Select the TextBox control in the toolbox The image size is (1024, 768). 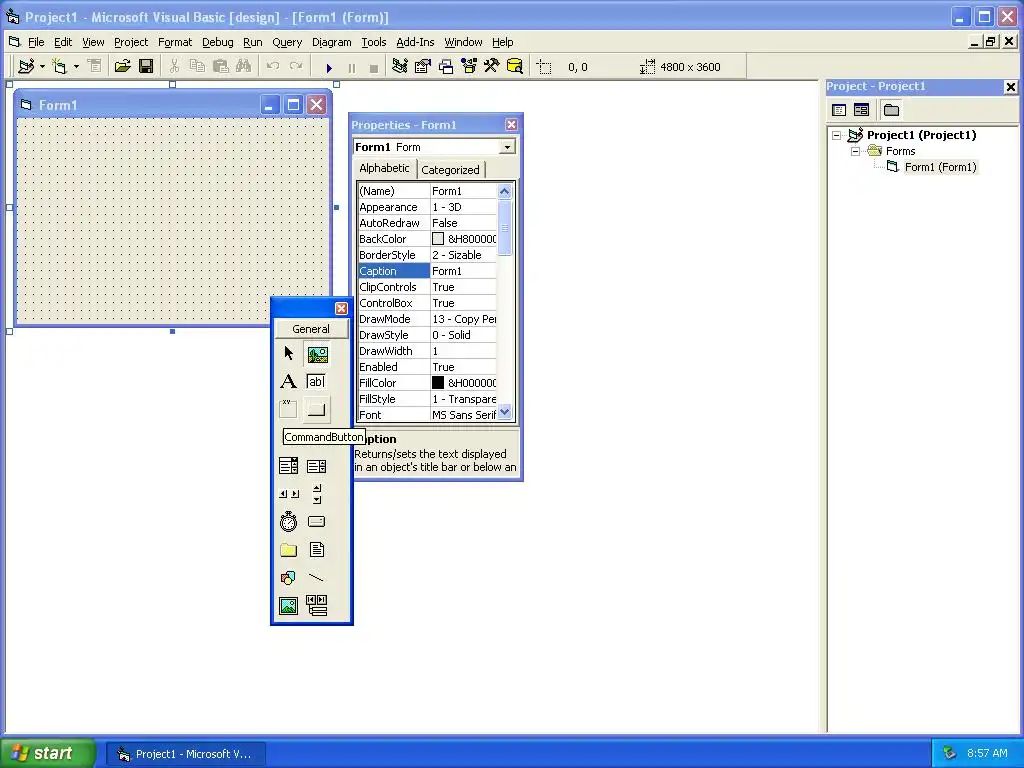pos(316,381)
